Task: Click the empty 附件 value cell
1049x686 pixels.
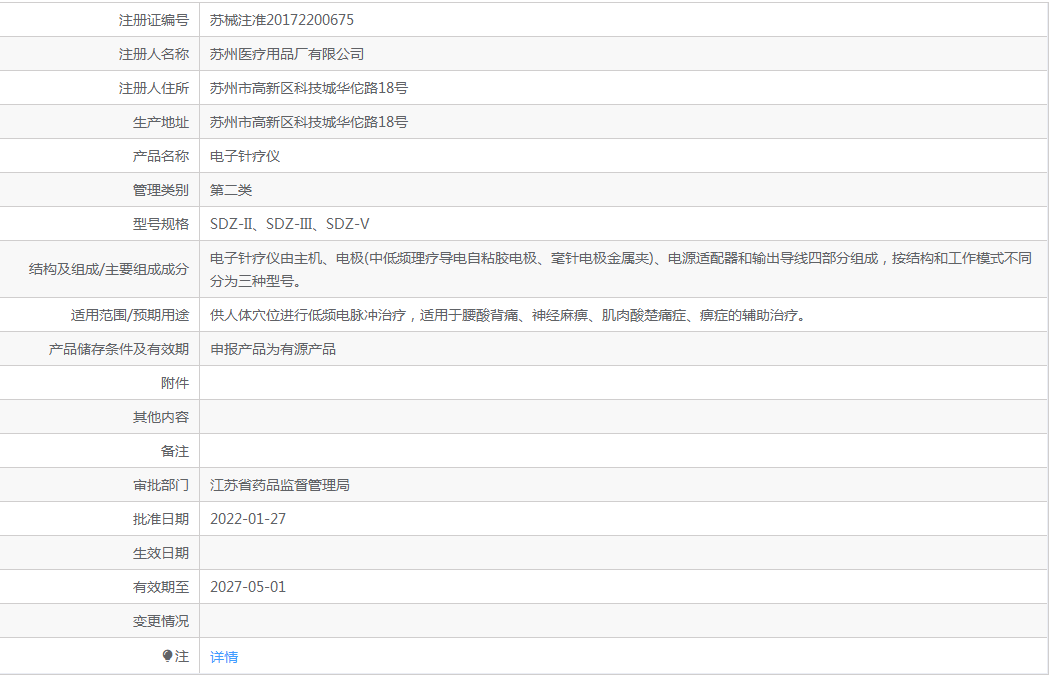Action: coord(624,383)
